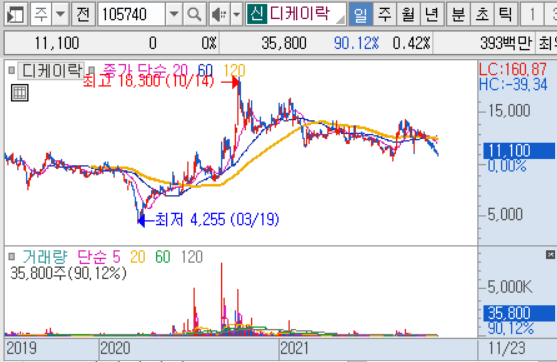Click the orange 20 volume average label
The image size is (557, 362).
(137, 256)
